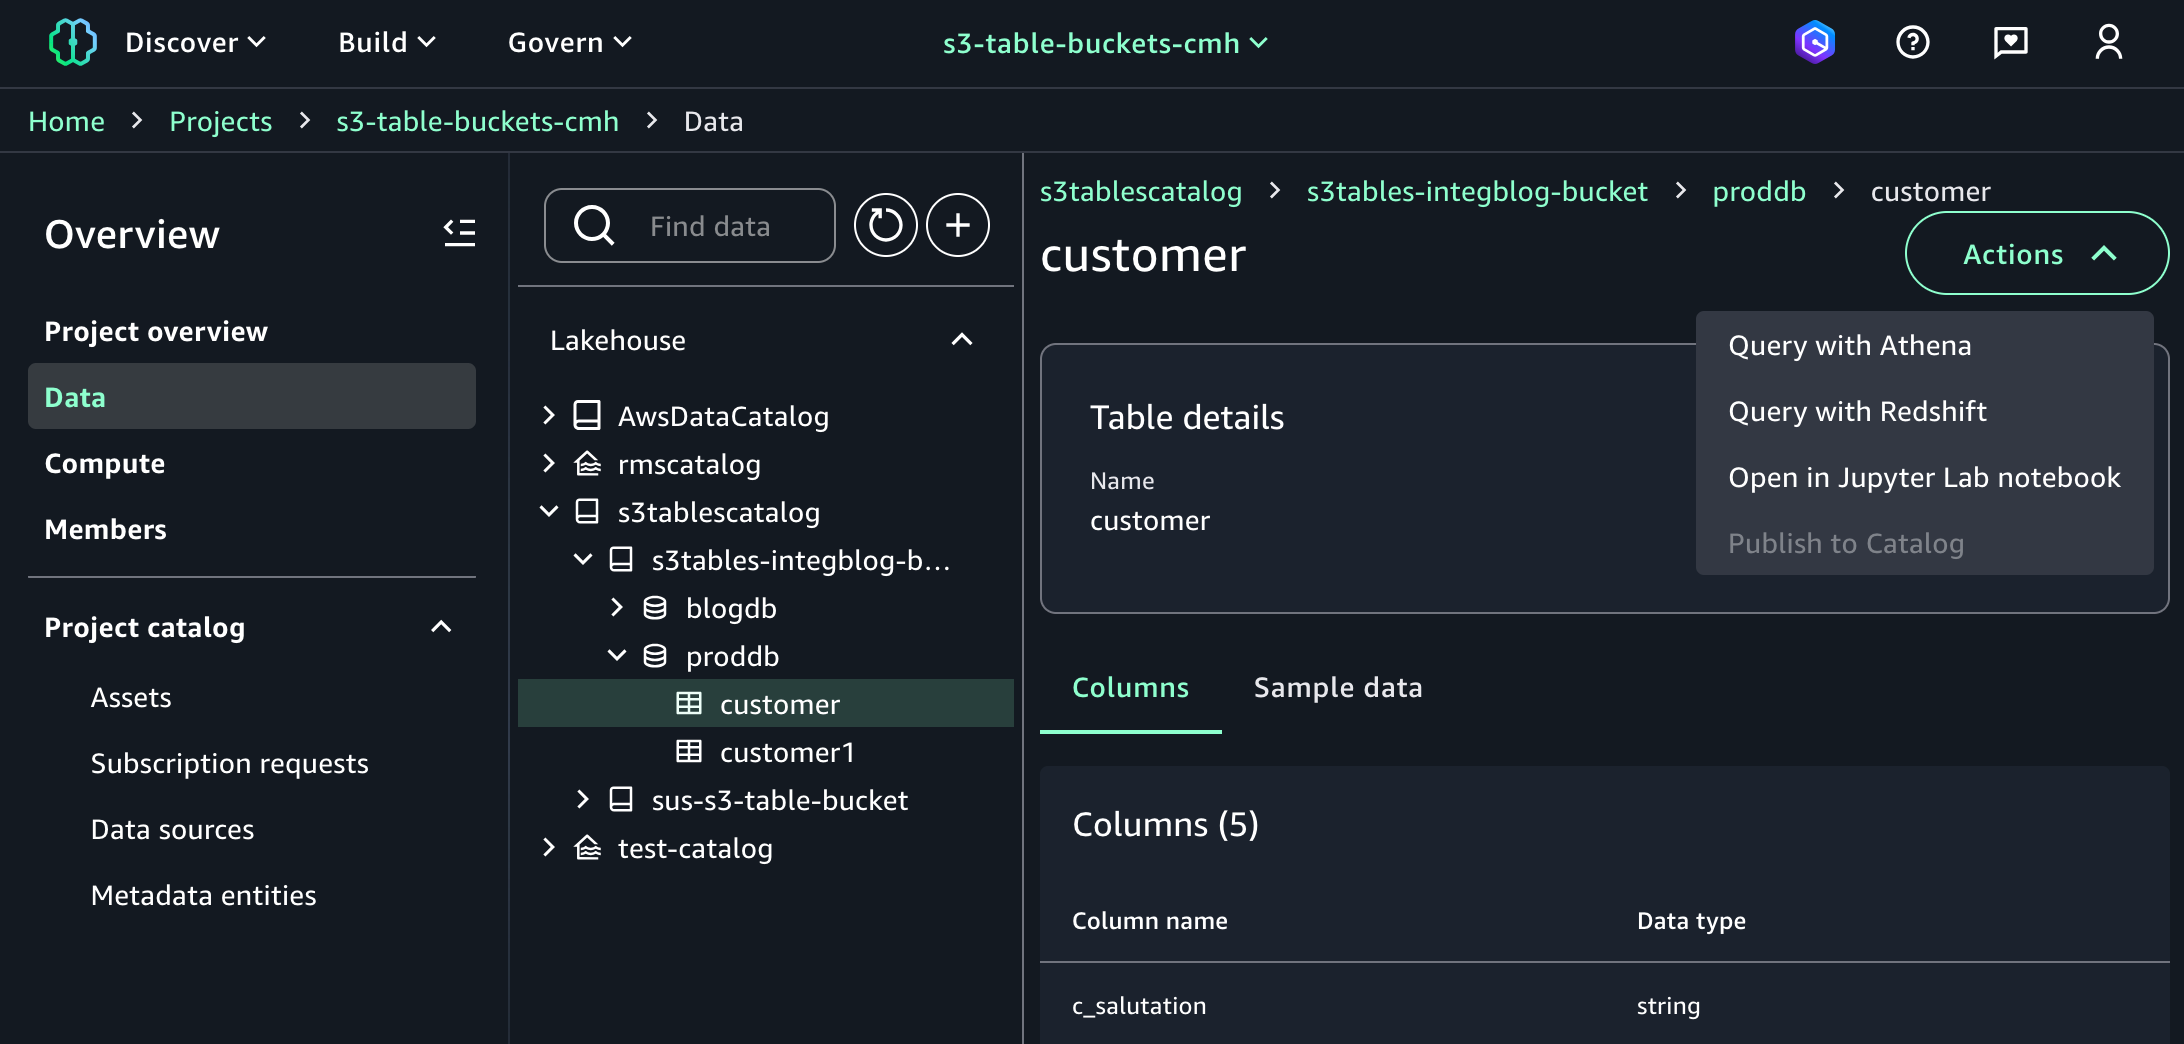Open the Discover menu
The width and height of the screenshot is (2184, 1044).
click(x=195, y=42)
